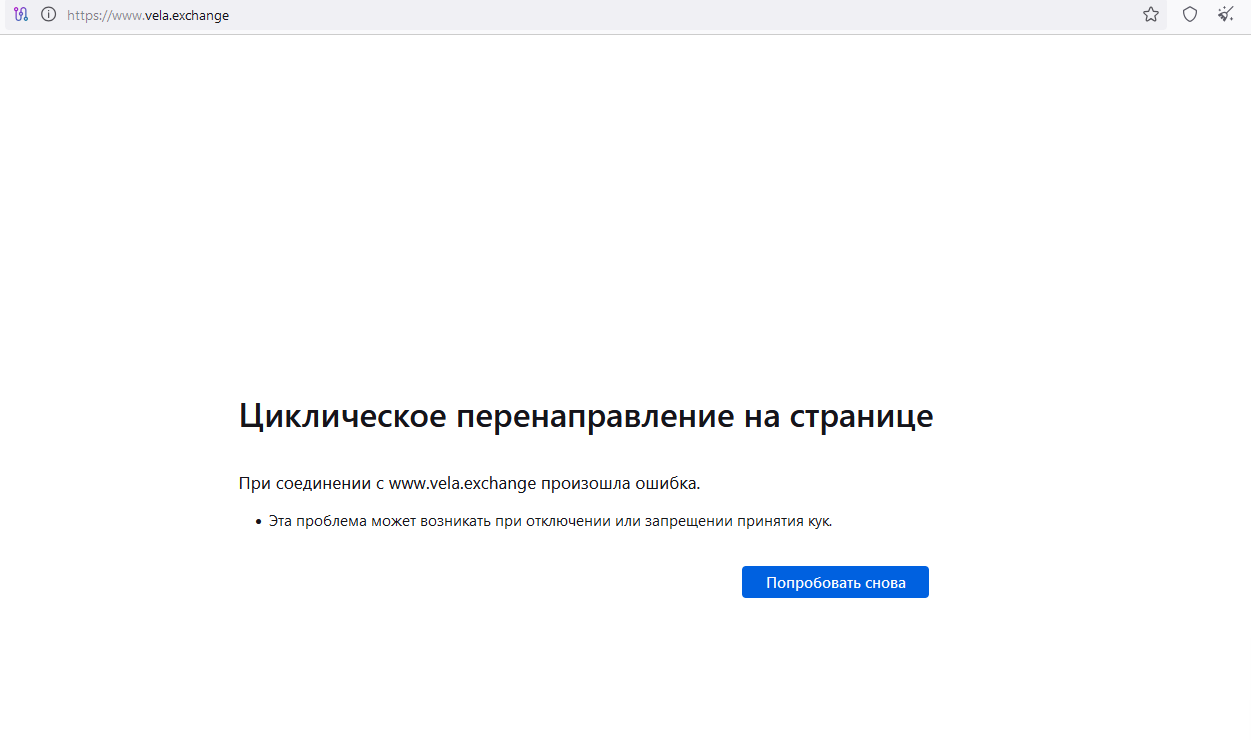The image size is (1251, 740).
Task: Bookmark this page with the star icon
Action: (1151, 15)
